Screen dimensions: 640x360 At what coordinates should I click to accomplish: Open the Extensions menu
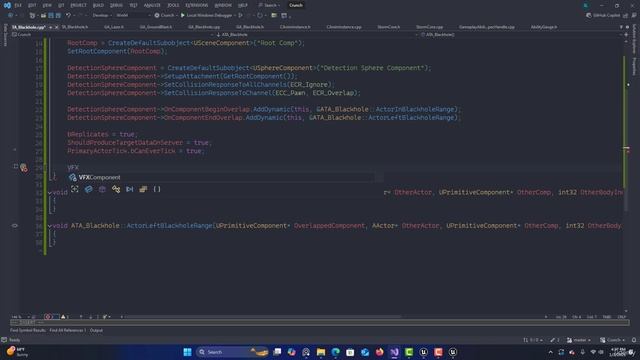pos(196,5)
